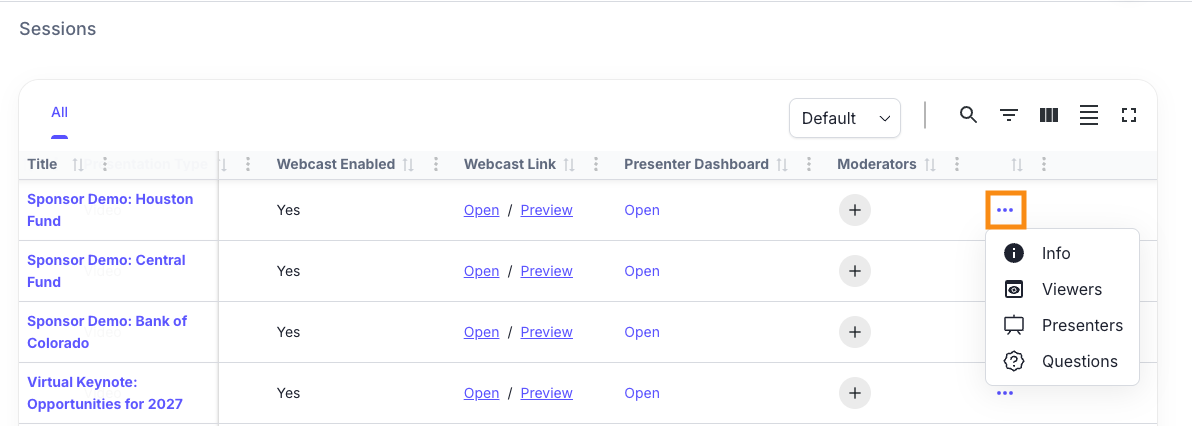This screenshot has width=1192, height=426.
Task: Add moderator to Sponsor Demo: Houston Fund
Action: [x=854, y=210]
